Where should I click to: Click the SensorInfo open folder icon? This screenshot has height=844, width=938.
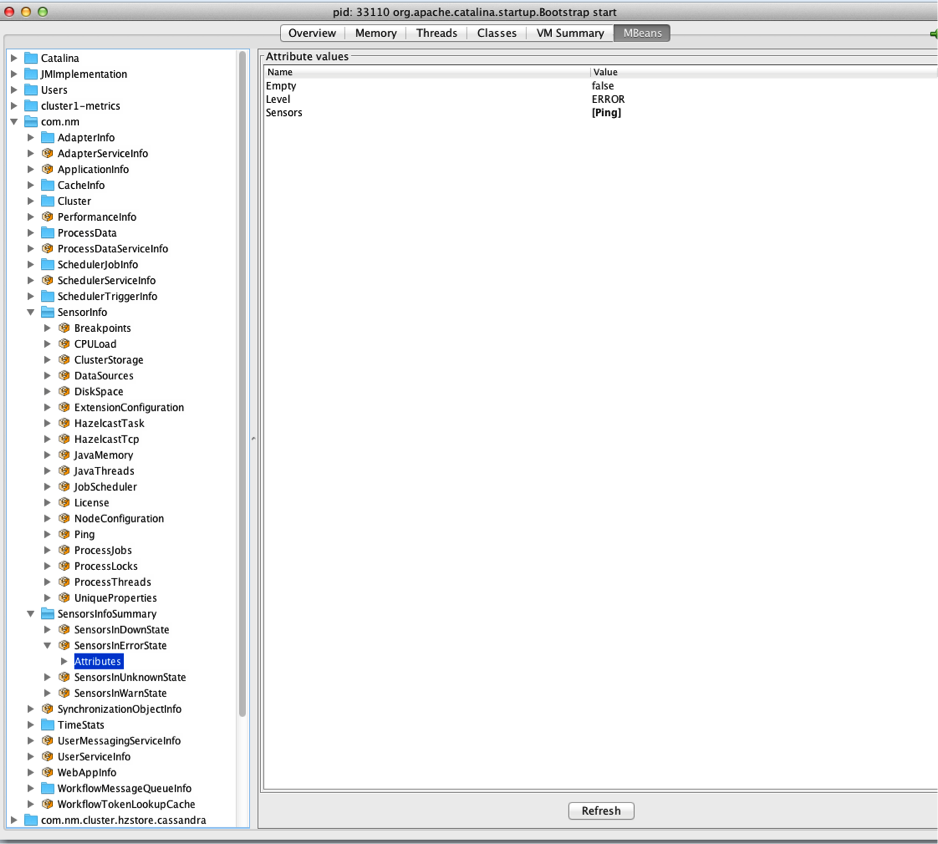(47, 312)
